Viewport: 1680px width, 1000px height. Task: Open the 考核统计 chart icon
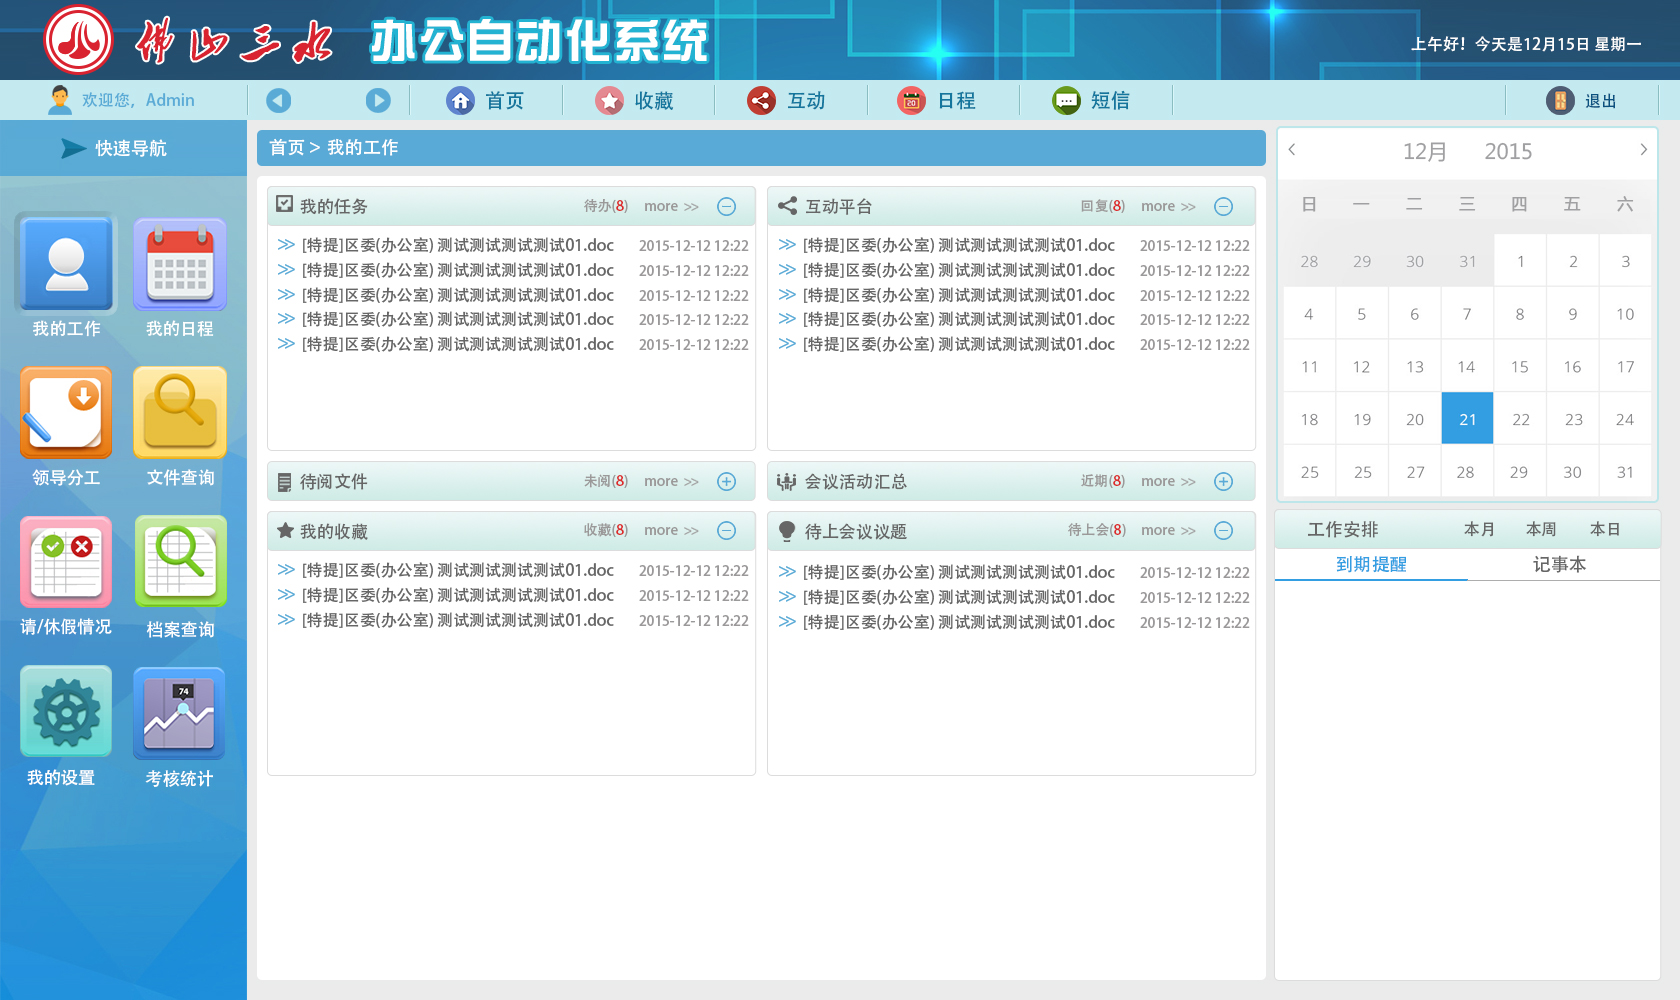(180, 712)
